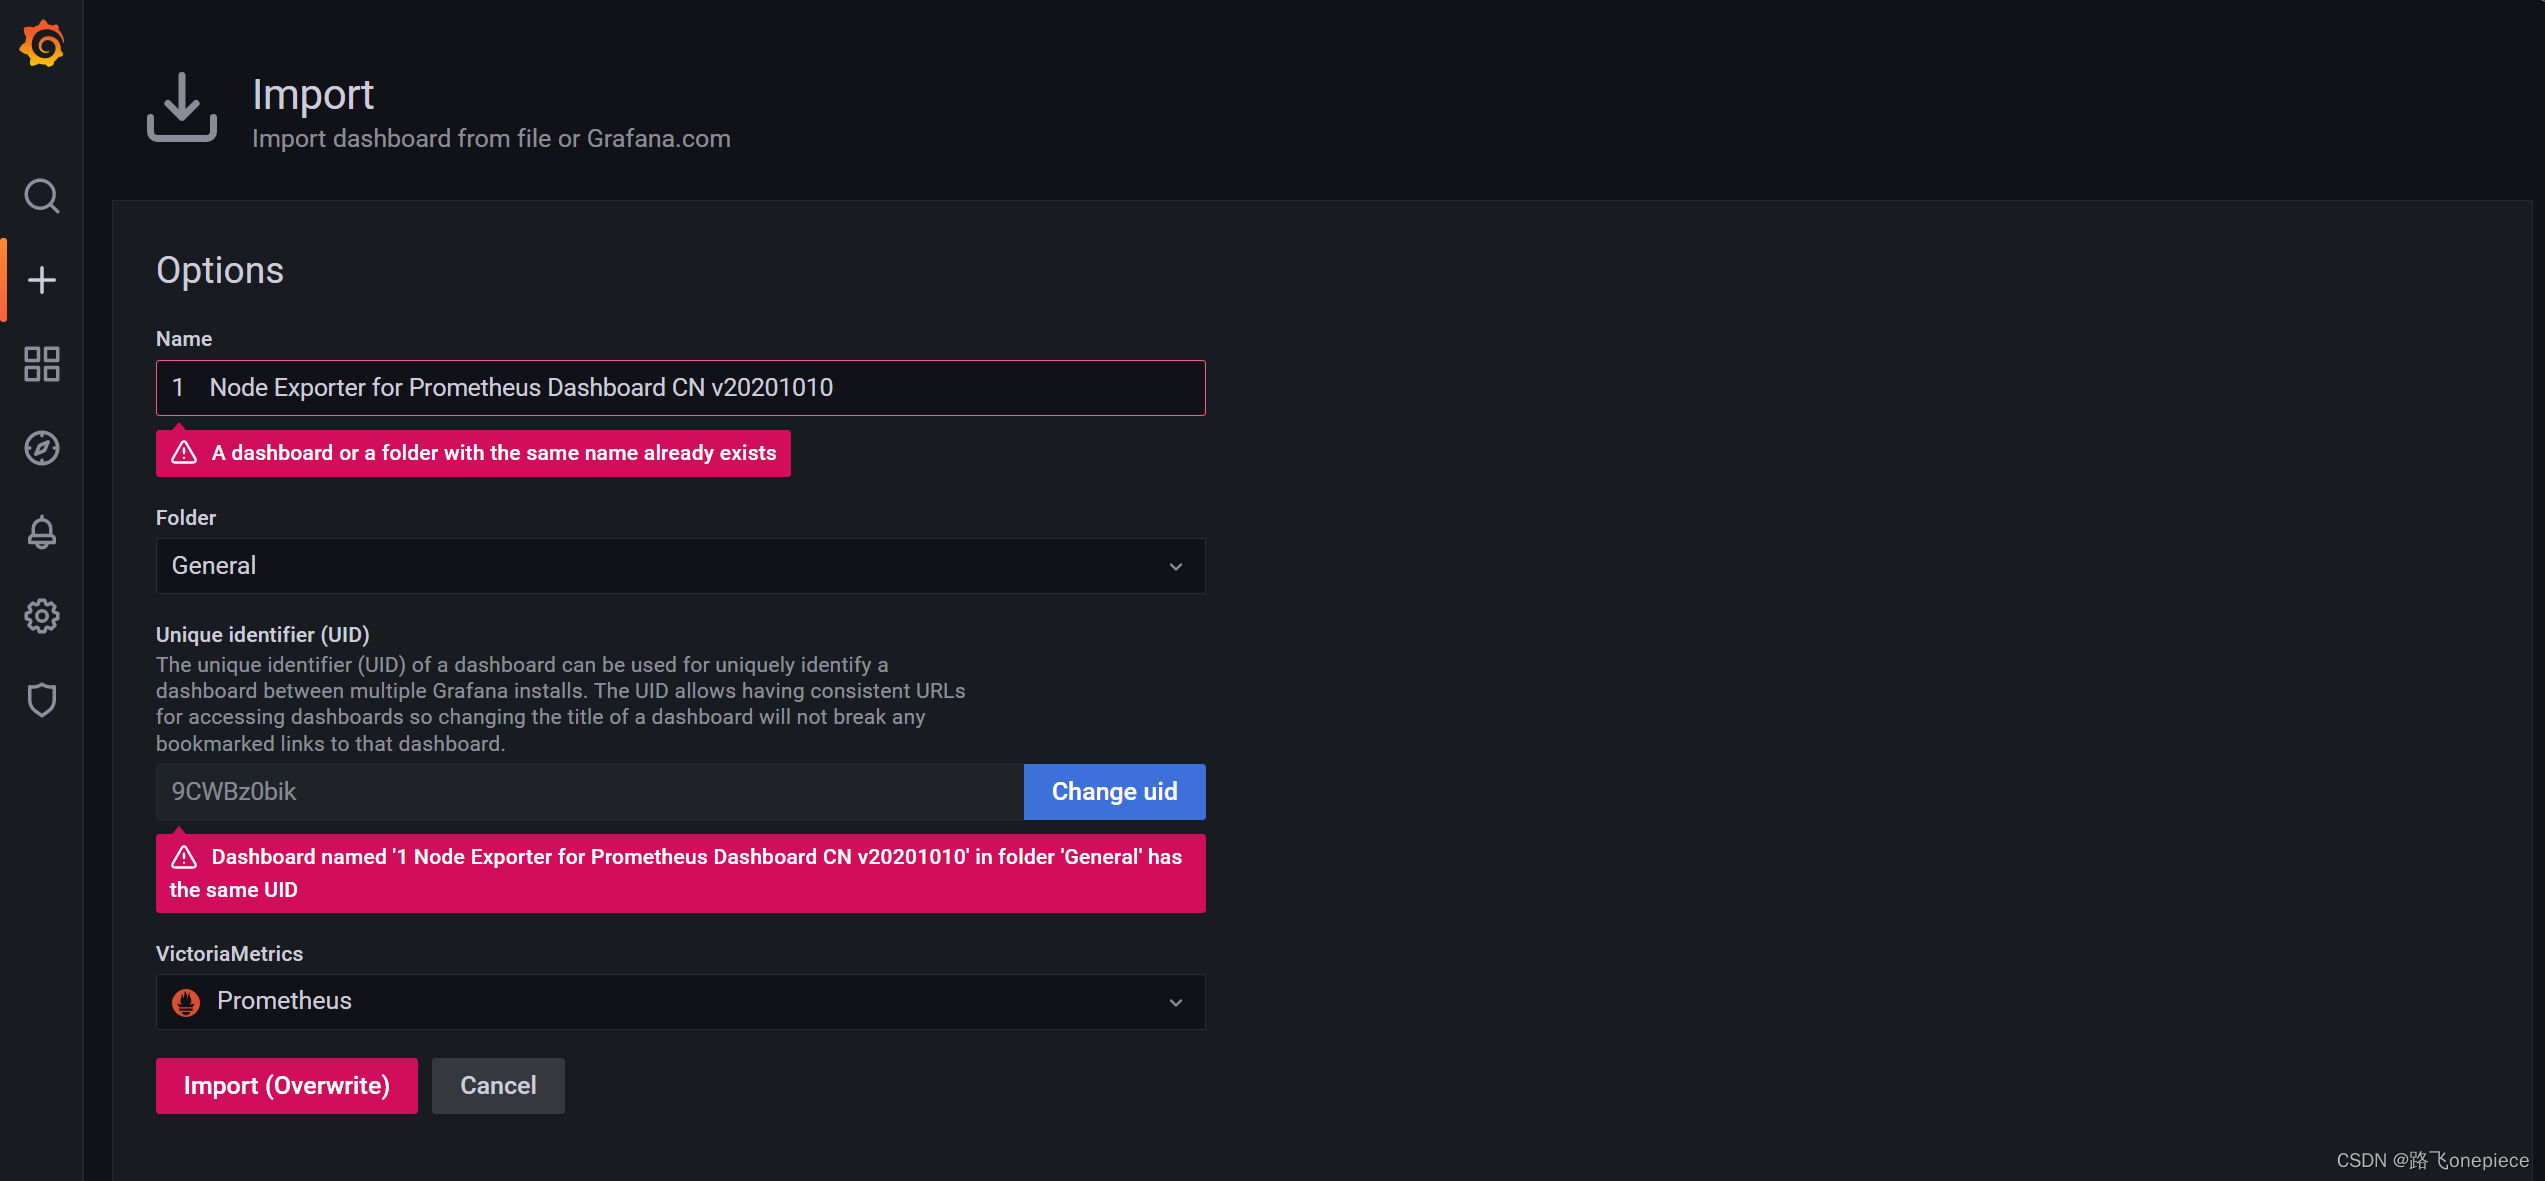The image size is (2545, 1181).
Task: Click 'Import dashboard from file or Grafana.com' subtitle
Action: click(x=491, y=138)
